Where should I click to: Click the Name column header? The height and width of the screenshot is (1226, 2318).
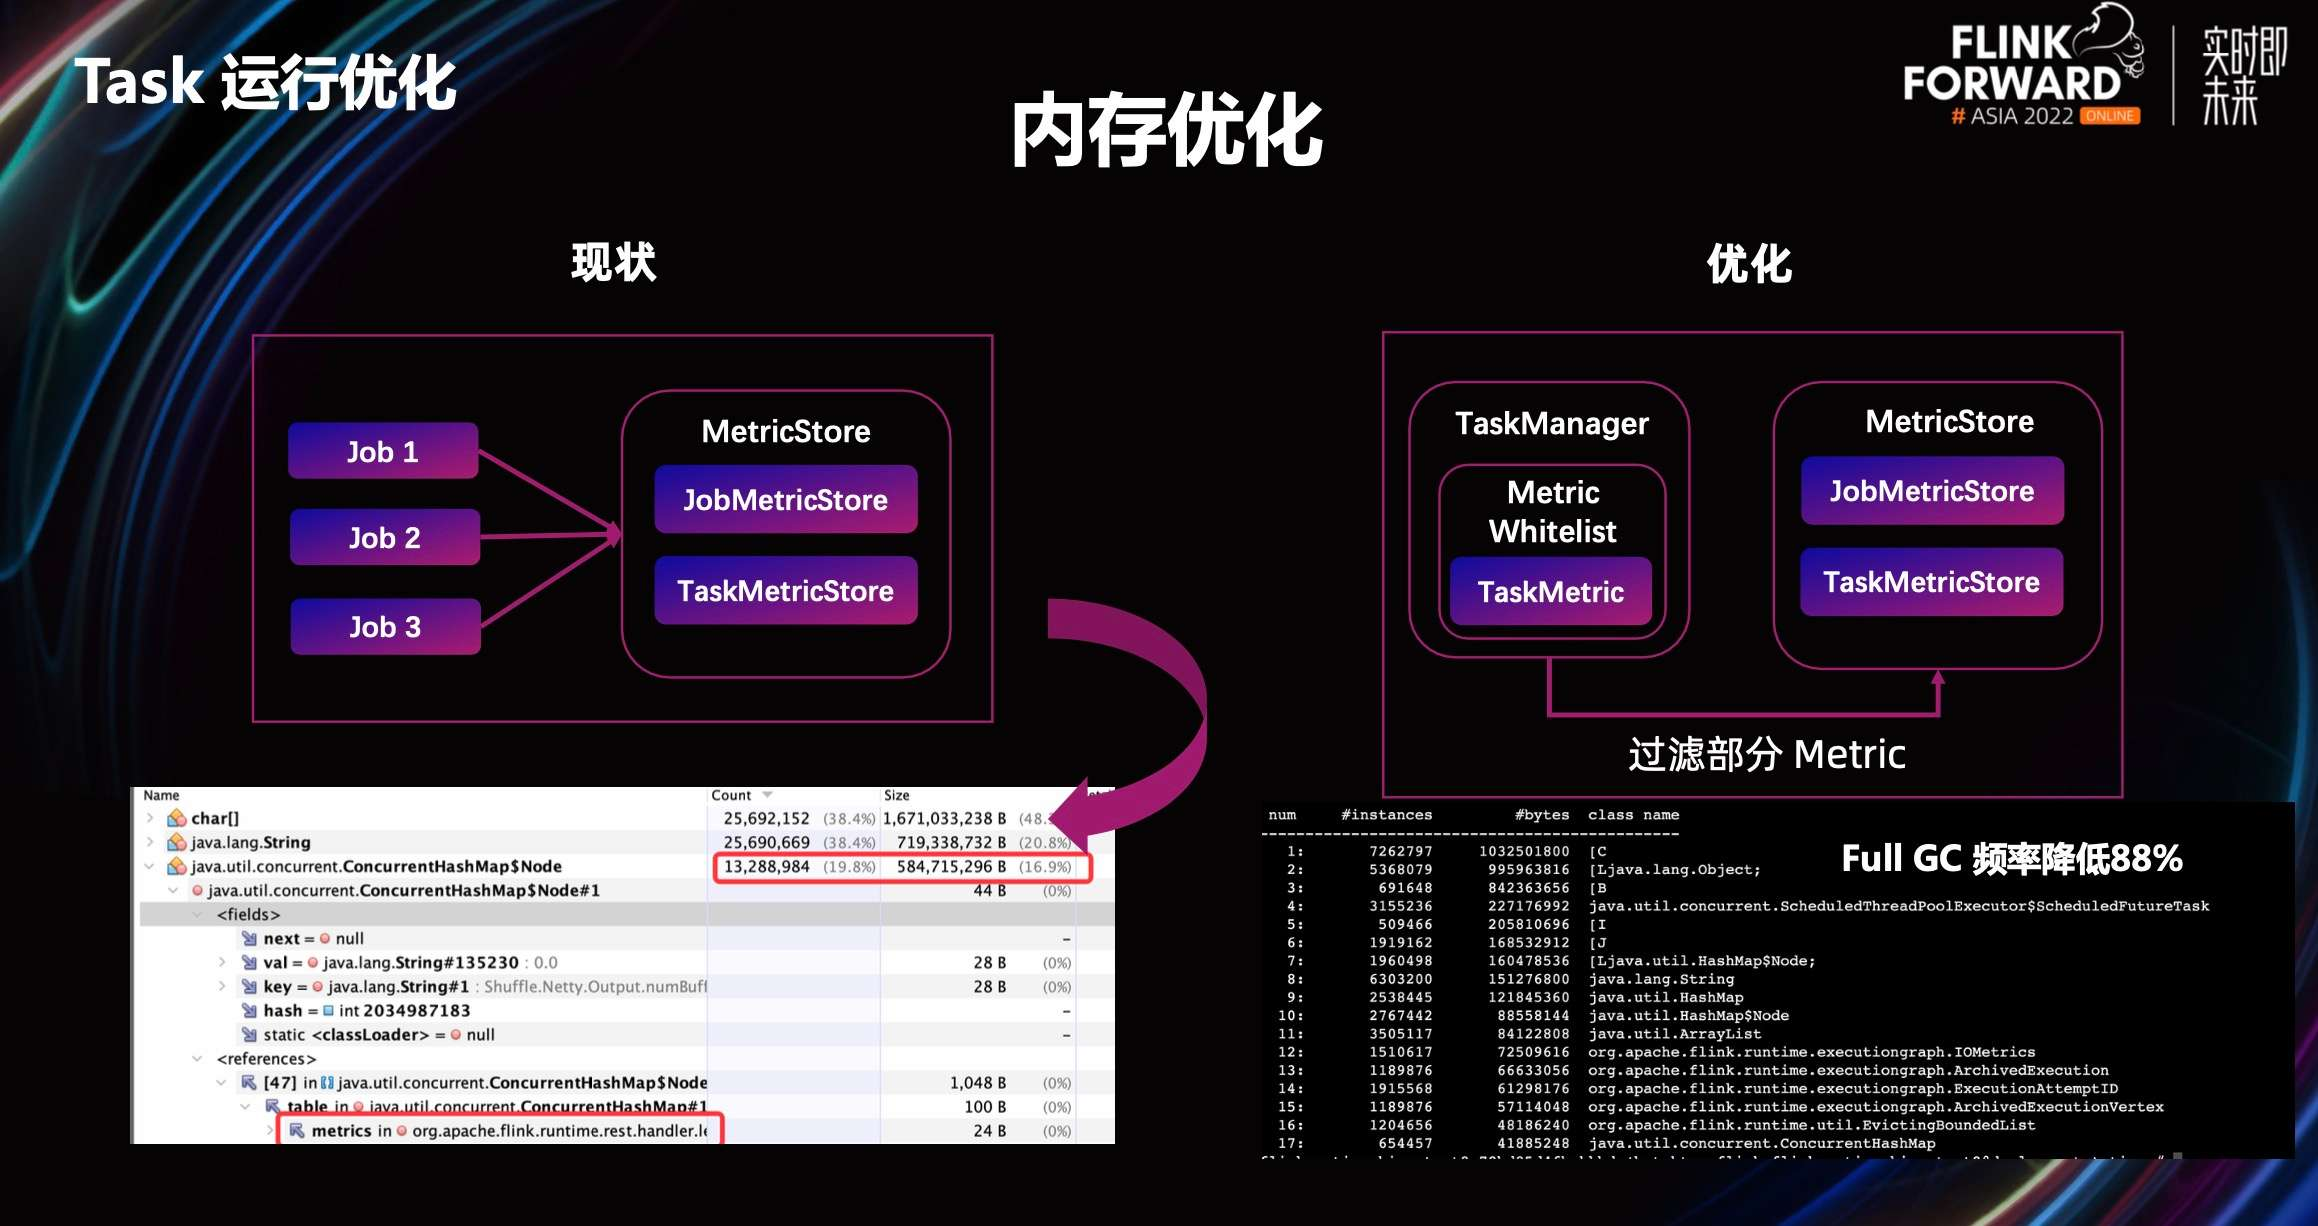161,795
